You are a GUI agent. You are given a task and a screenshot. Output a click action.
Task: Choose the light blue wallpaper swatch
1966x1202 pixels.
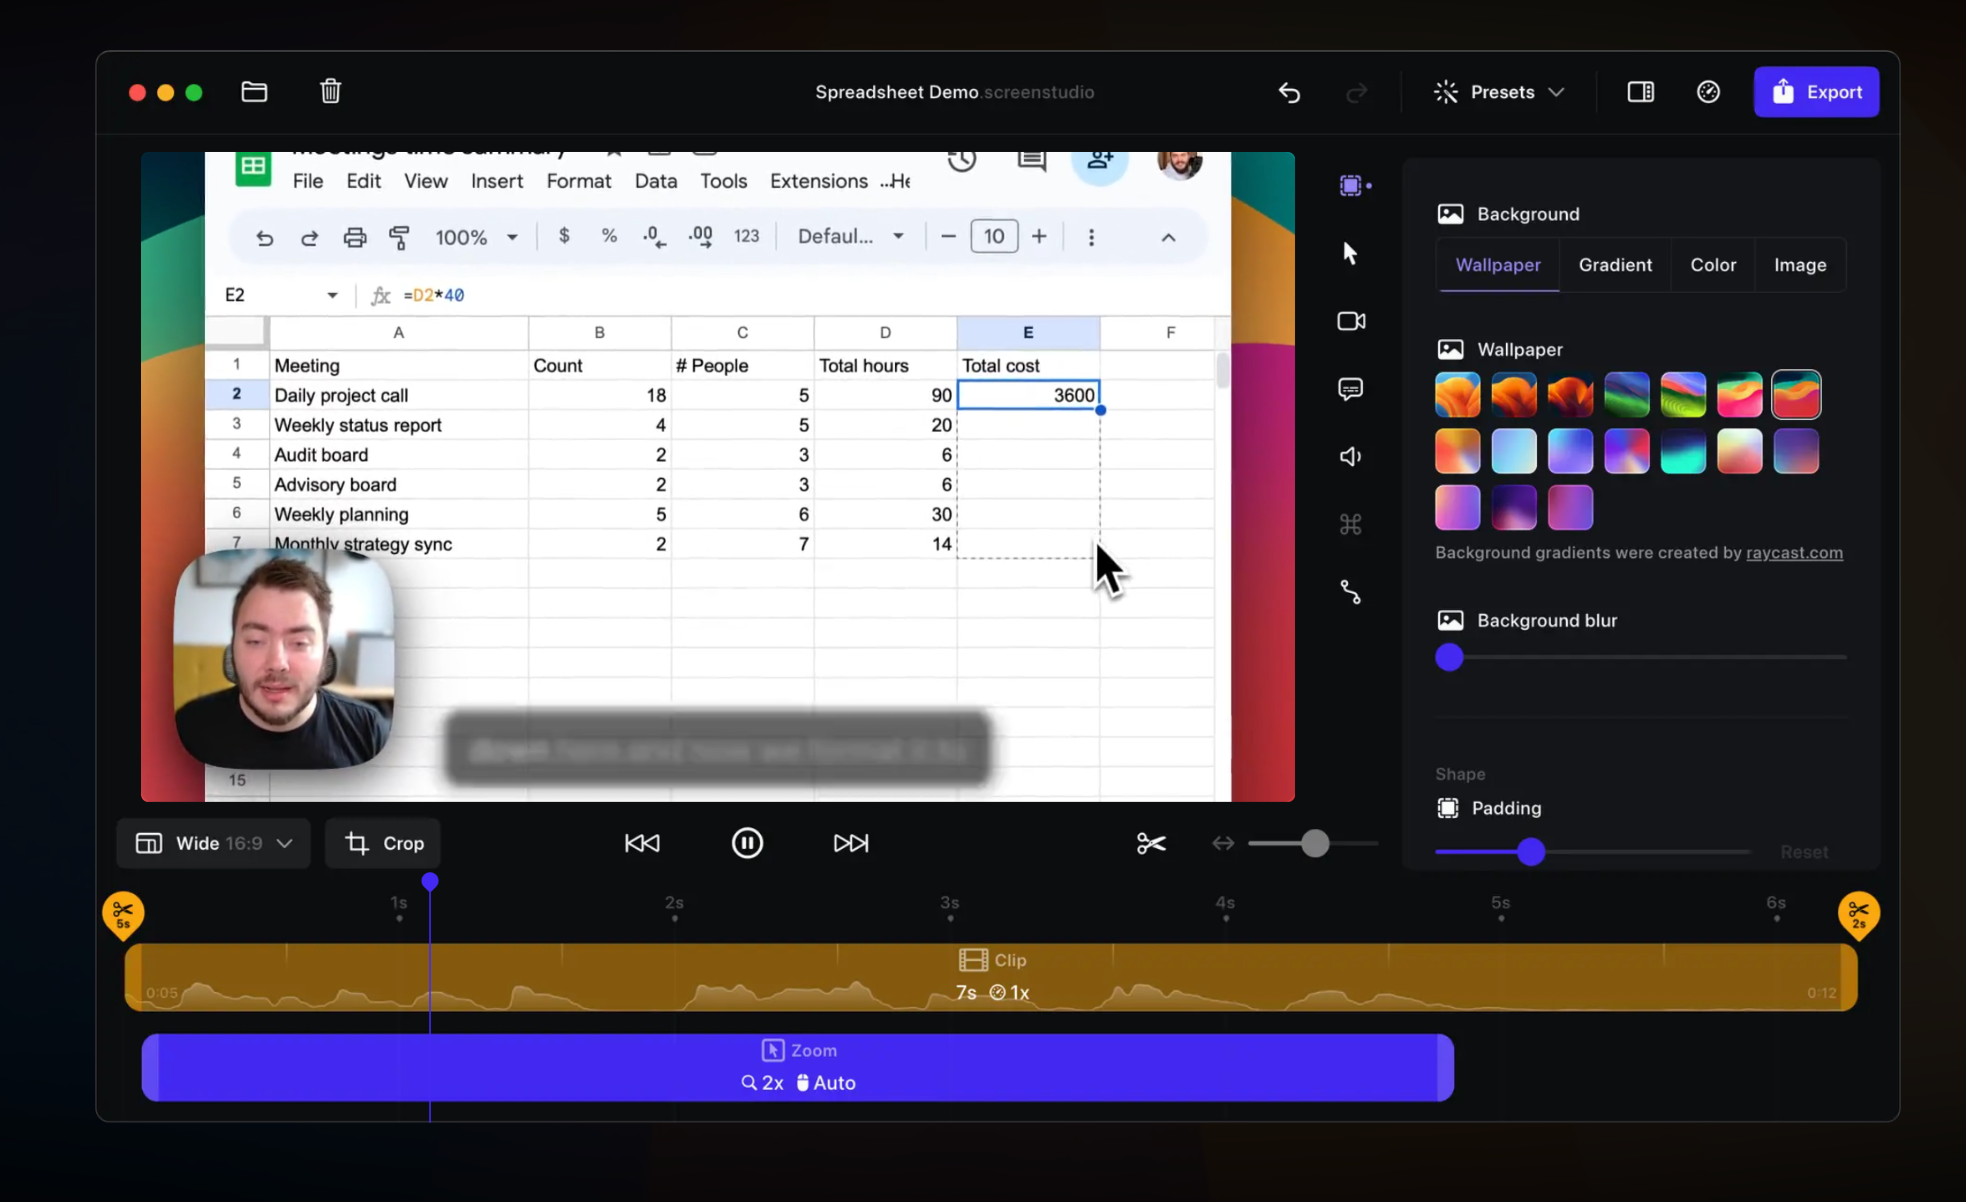pos(1514,451)
